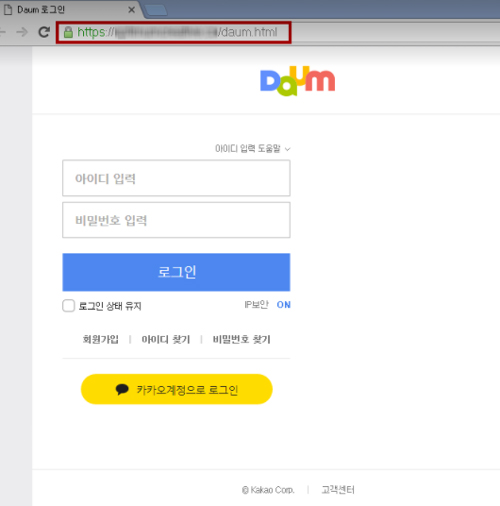Click the Daum logo
Viewport: 500px width, 506px height.
click(x=297, y=81)
